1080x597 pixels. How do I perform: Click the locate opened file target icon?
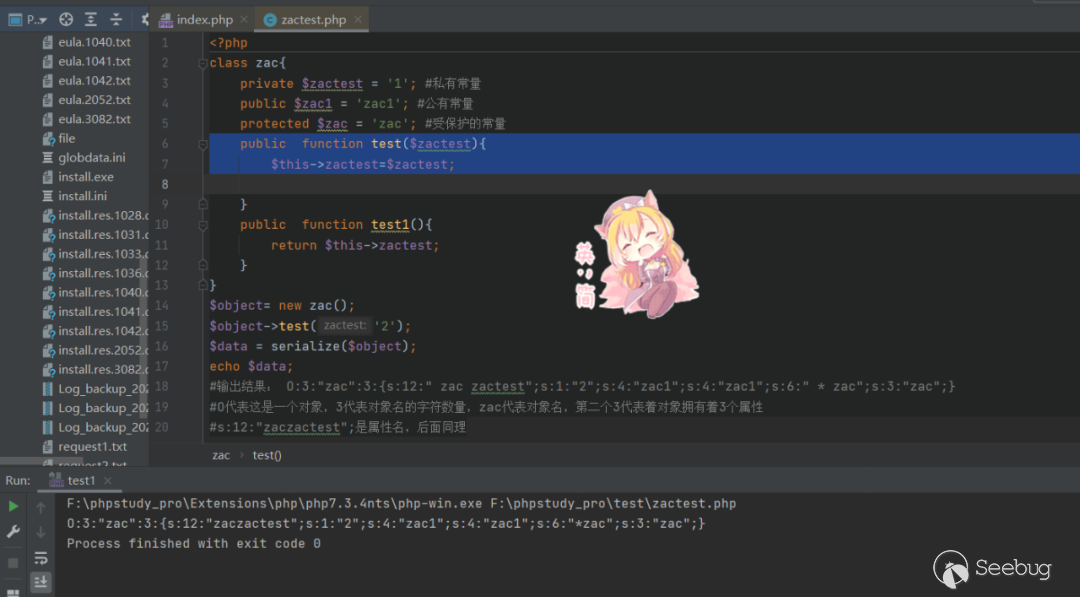[66, 20]
